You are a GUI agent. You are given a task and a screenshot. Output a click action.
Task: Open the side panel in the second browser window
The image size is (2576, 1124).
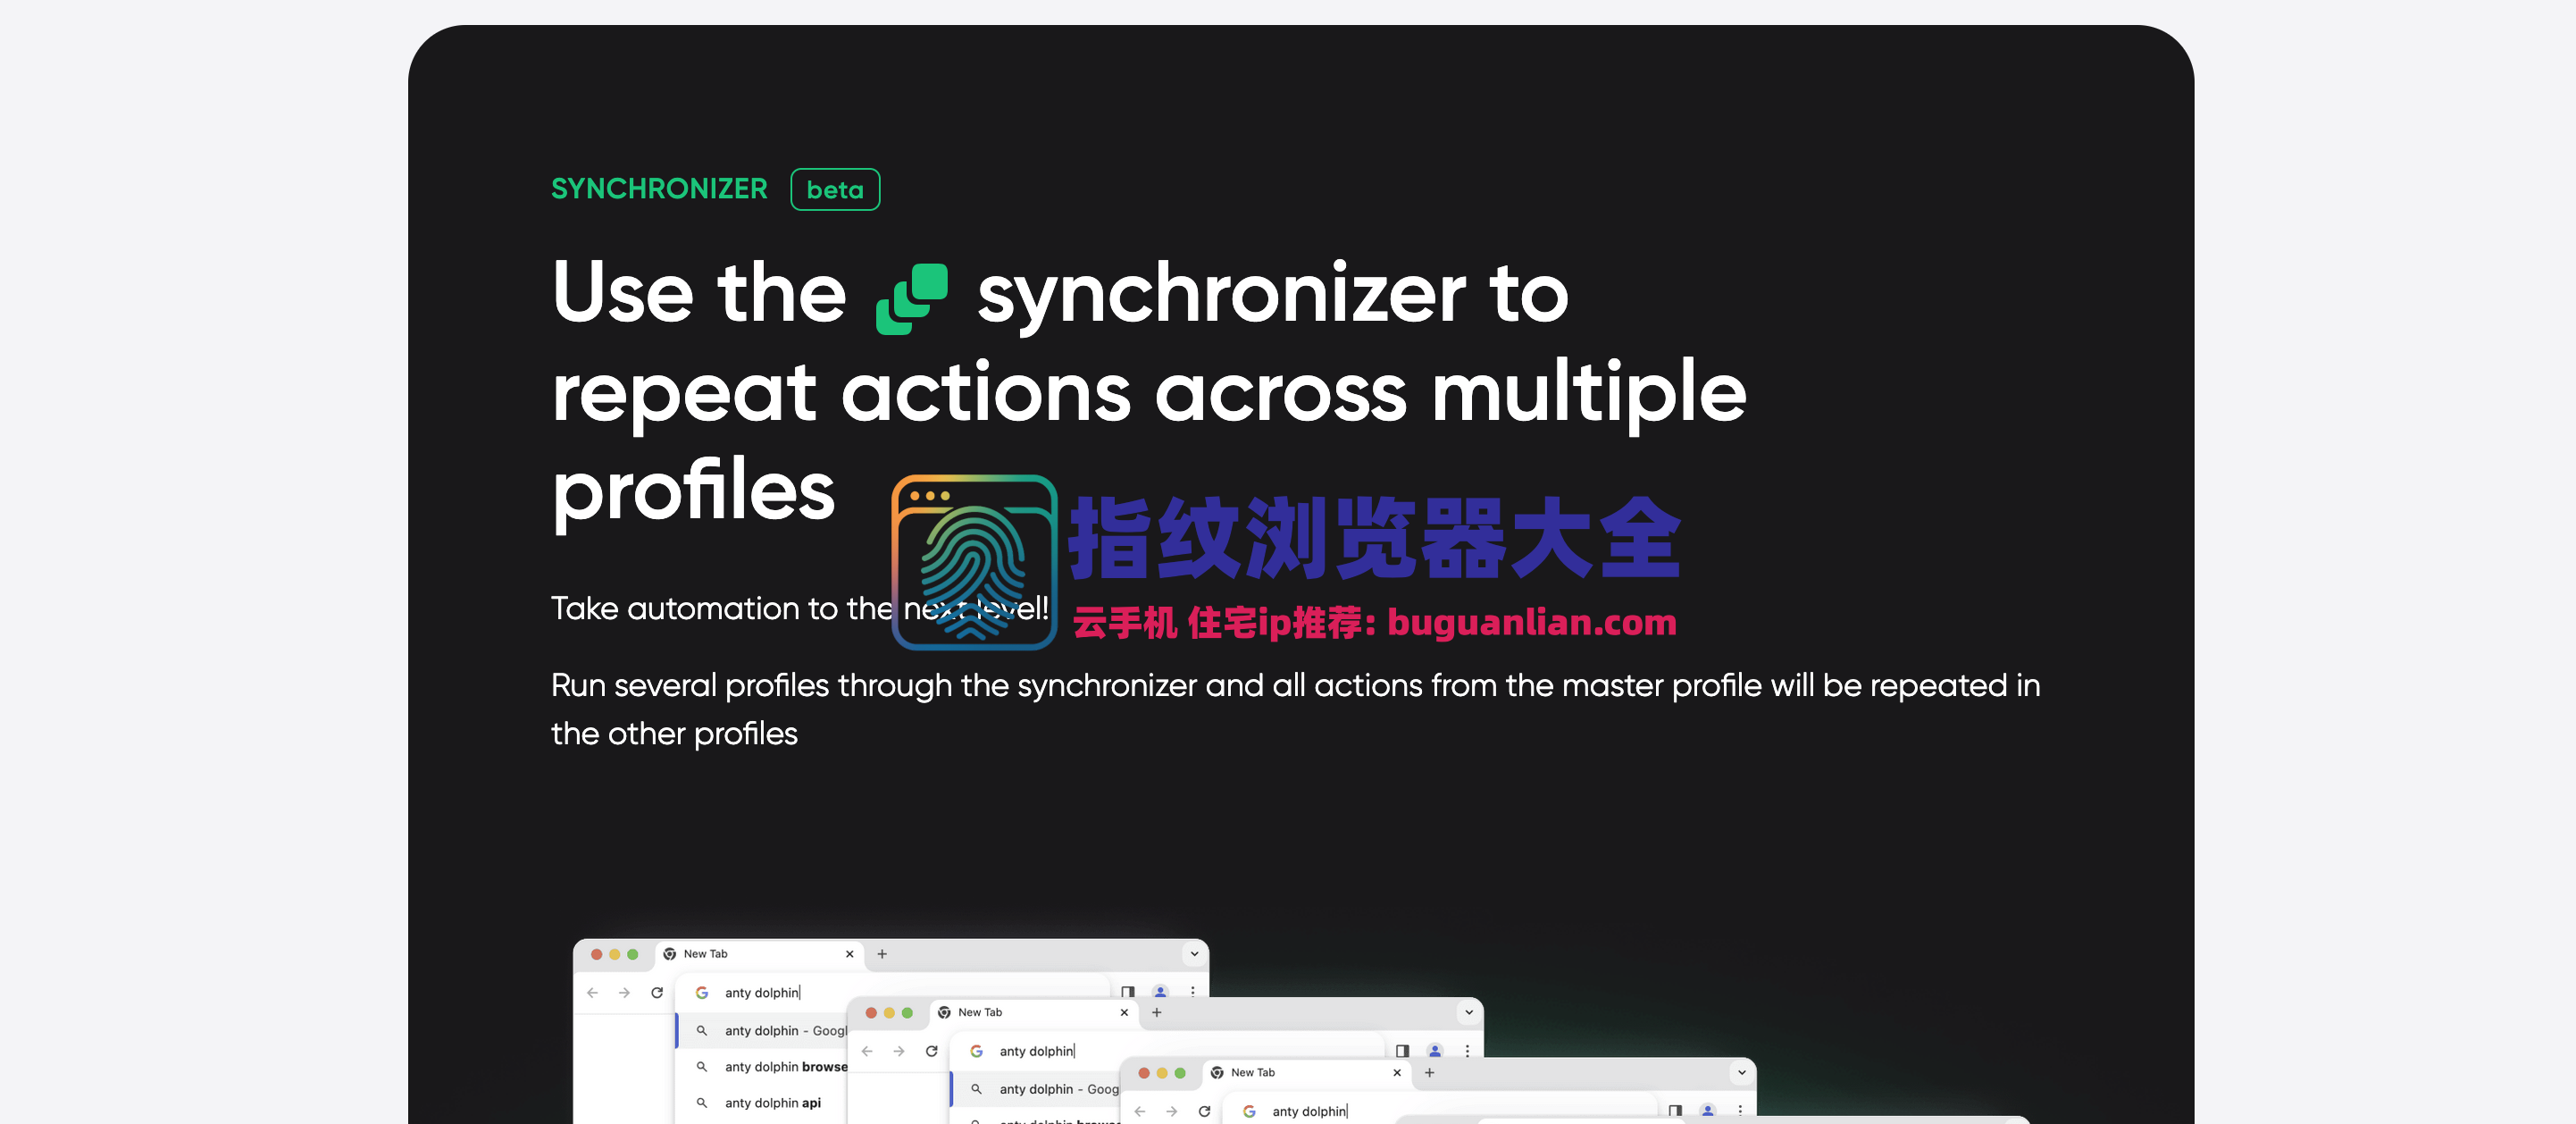click(1402, 1050)
